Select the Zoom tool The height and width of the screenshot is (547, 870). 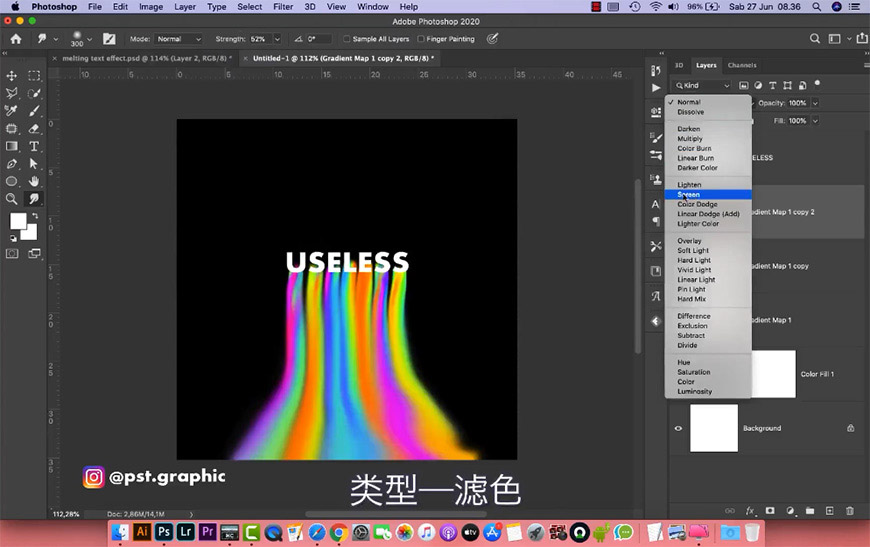(x=11, y=199)
